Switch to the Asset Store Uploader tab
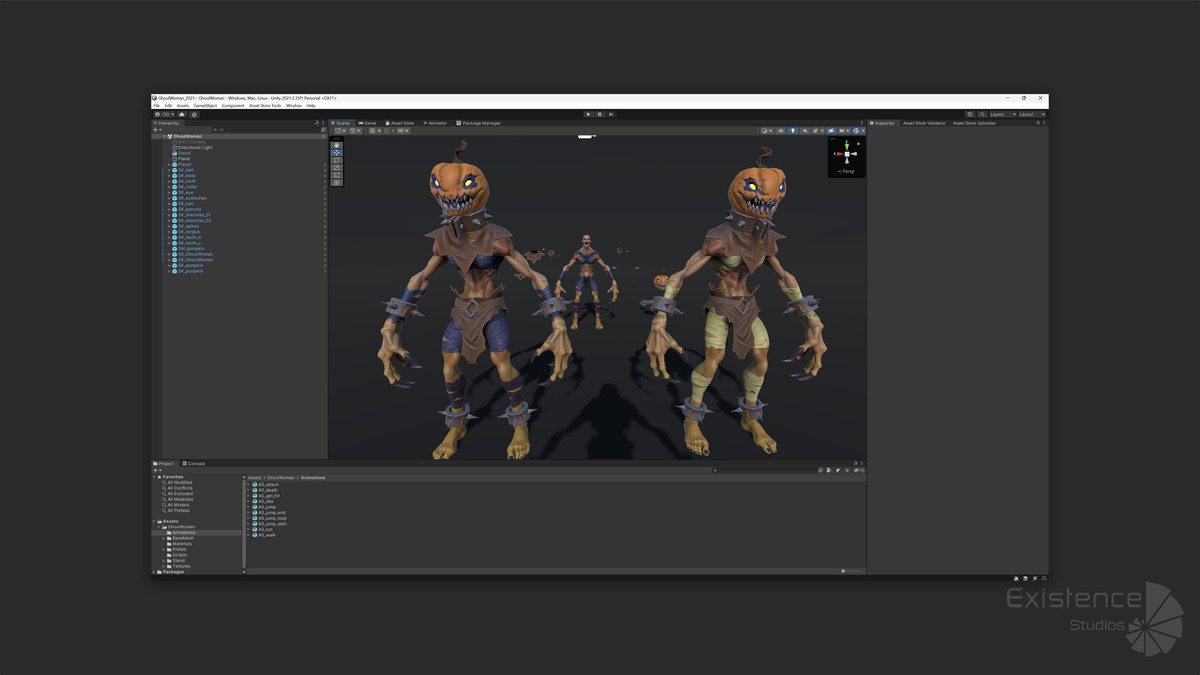Screen dimensions: 1200x675 [974, 123]
